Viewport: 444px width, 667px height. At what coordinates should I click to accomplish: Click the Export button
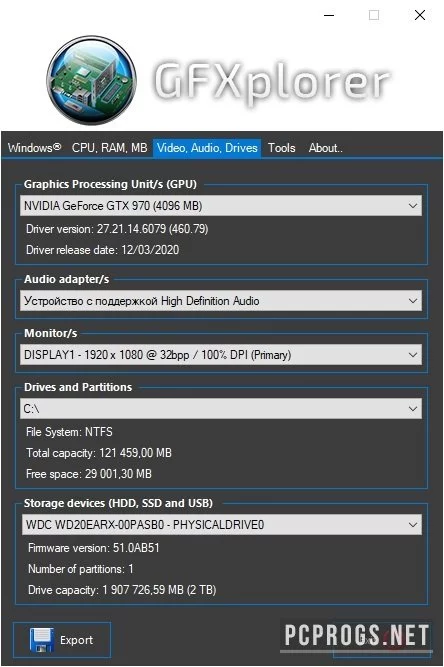(x=62, y=640)
